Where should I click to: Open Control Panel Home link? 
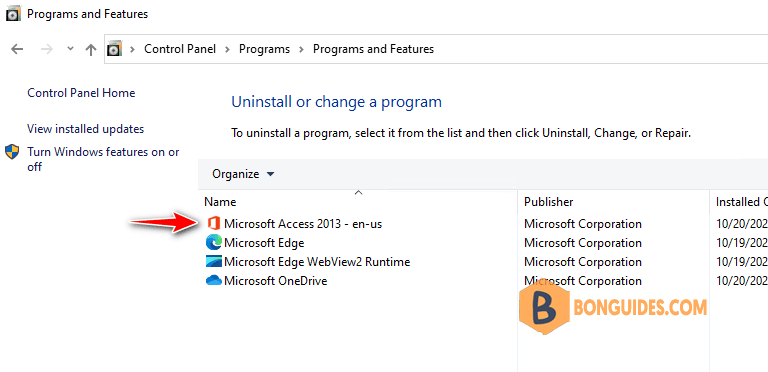coord(81,93)
